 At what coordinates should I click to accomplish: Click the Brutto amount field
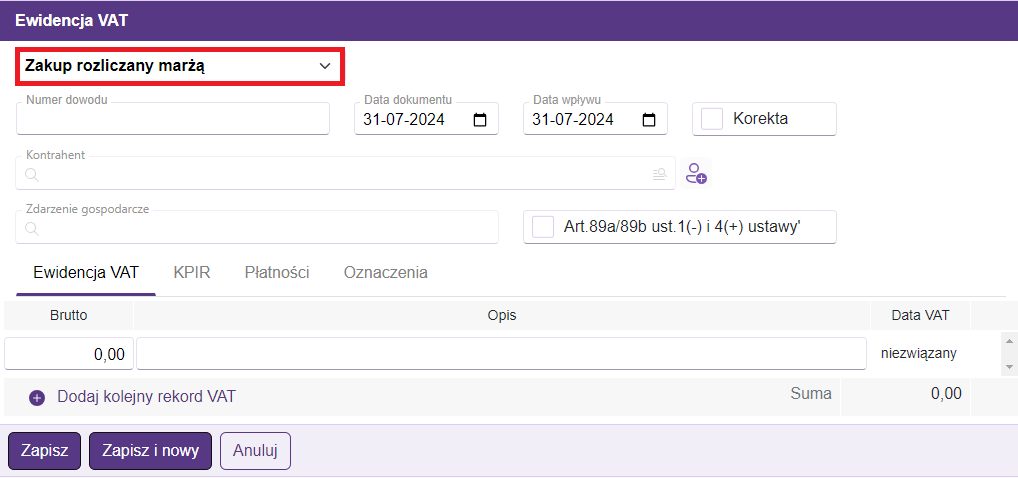[x=69, y=354]
